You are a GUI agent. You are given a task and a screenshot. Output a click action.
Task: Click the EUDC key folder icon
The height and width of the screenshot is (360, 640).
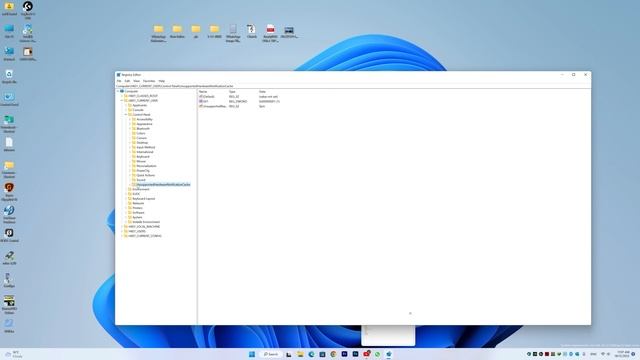(130, 194)
